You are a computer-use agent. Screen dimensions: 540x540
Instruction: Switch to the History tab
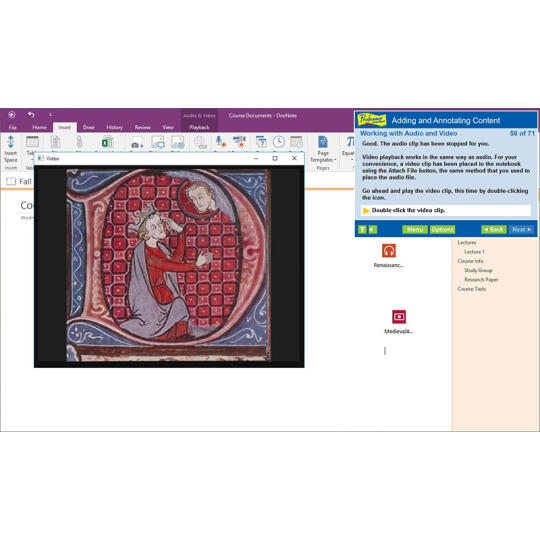[x=115, y=127]
